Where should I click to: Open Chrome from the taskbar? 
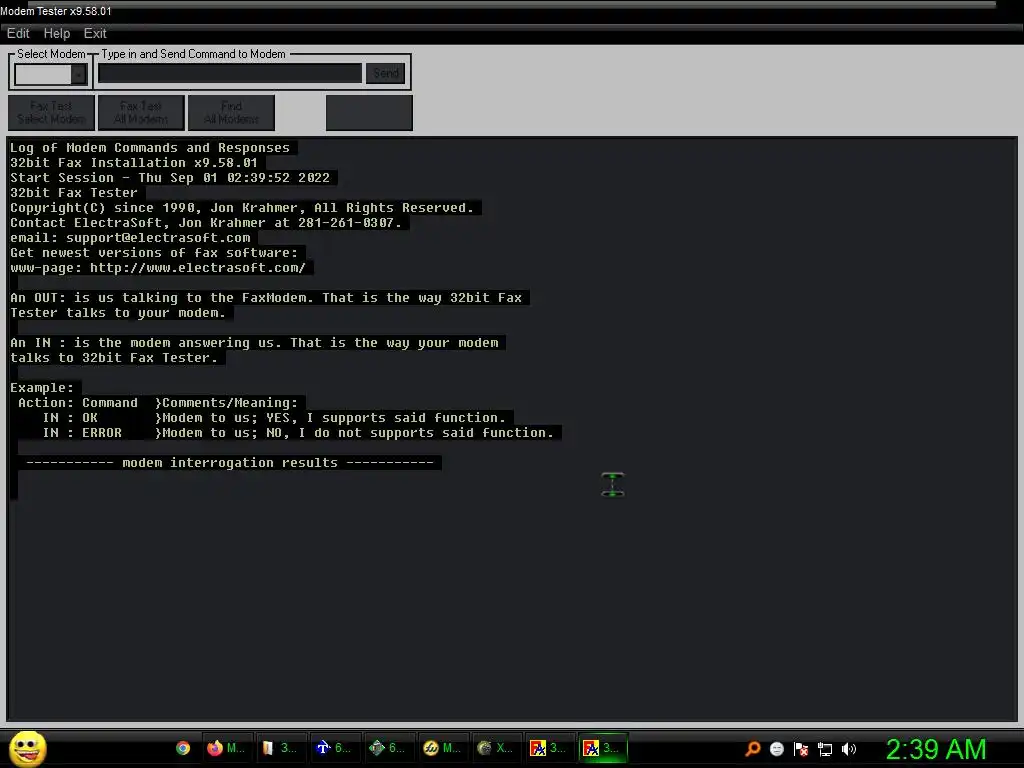click(x=183, y=748)
